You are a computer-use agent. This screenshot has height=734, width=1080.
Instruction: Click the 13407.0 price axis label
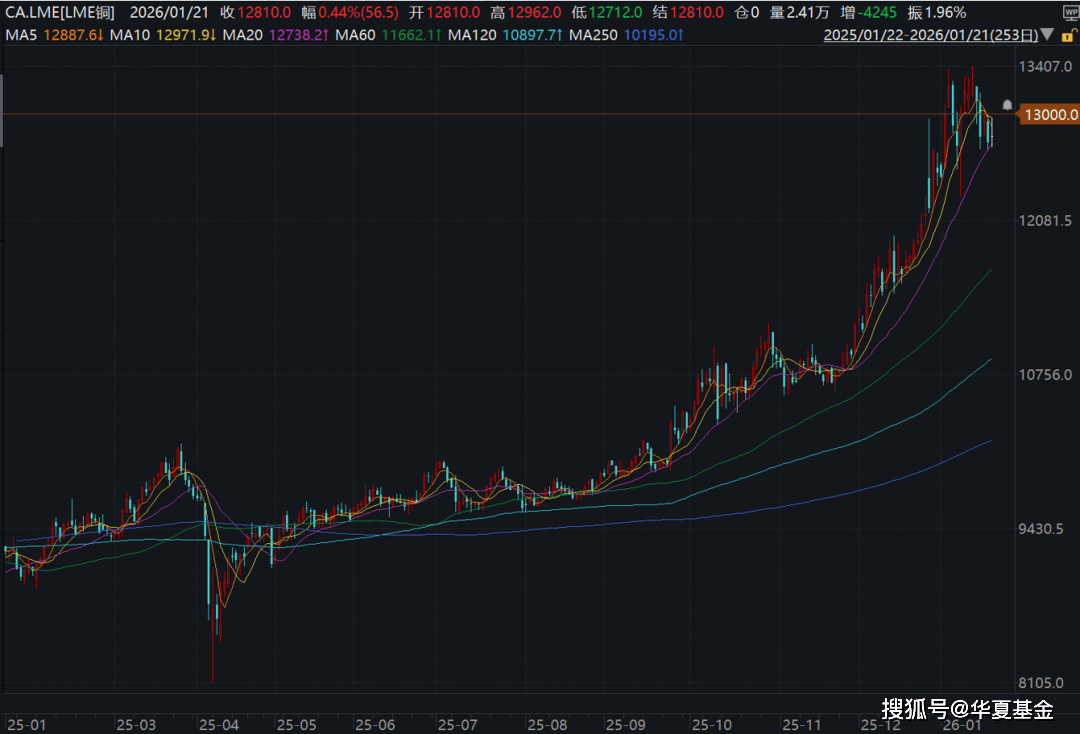[1045, 67]
